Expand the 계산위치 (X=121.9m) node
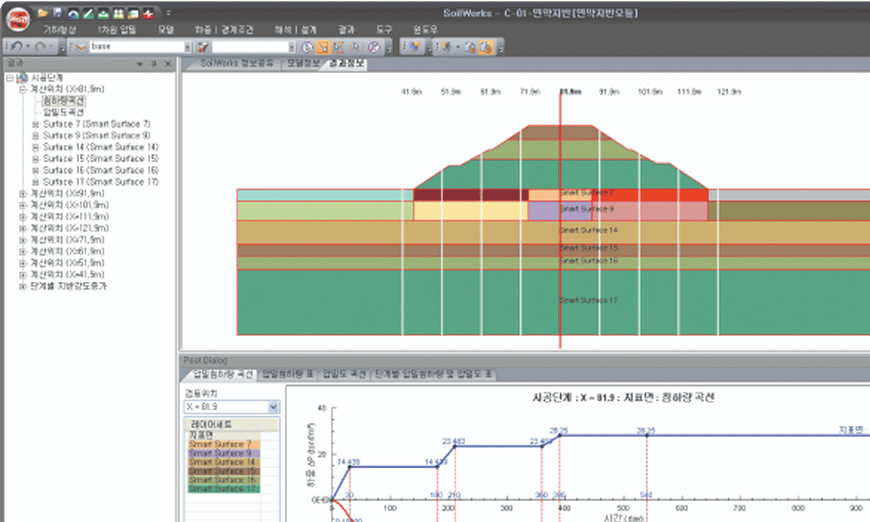Viewport: 870px width, 522px height. (x=23, y=229)
